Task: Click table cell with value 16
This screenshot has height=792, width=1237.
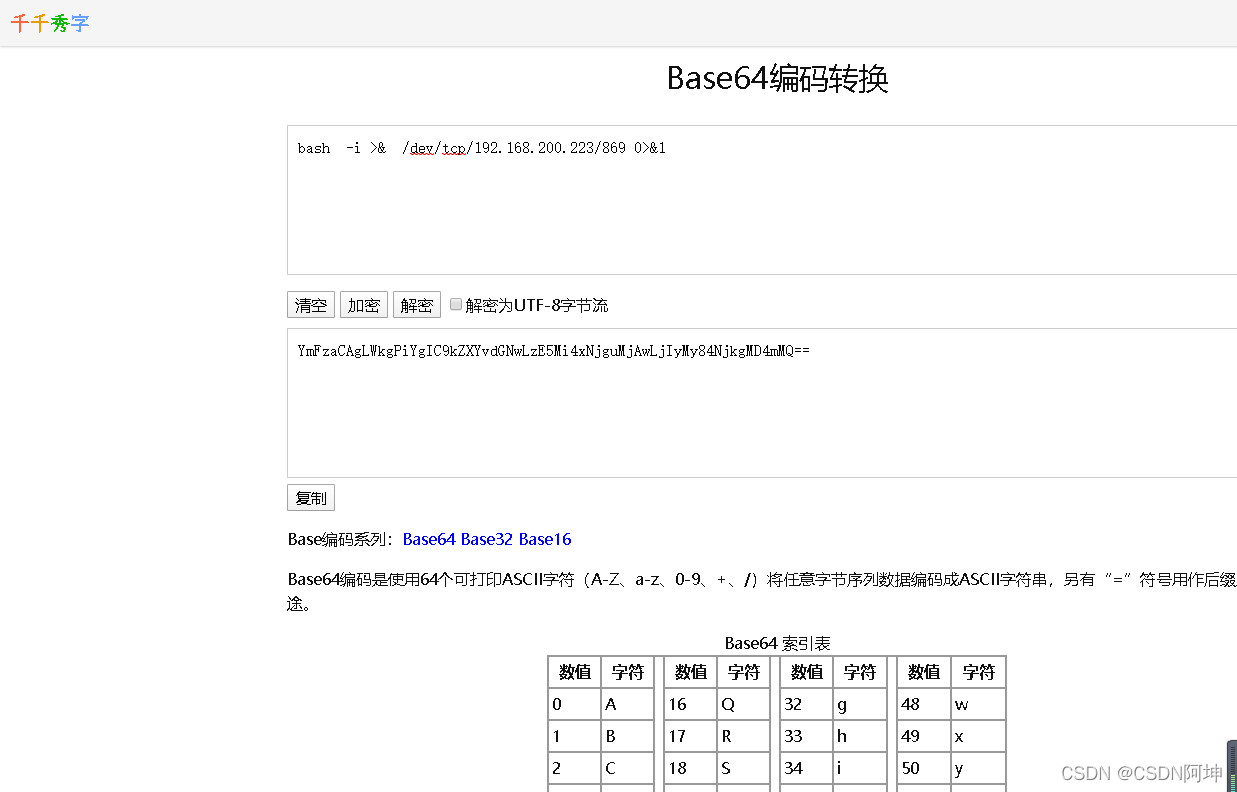Action: tap(690, 704)
